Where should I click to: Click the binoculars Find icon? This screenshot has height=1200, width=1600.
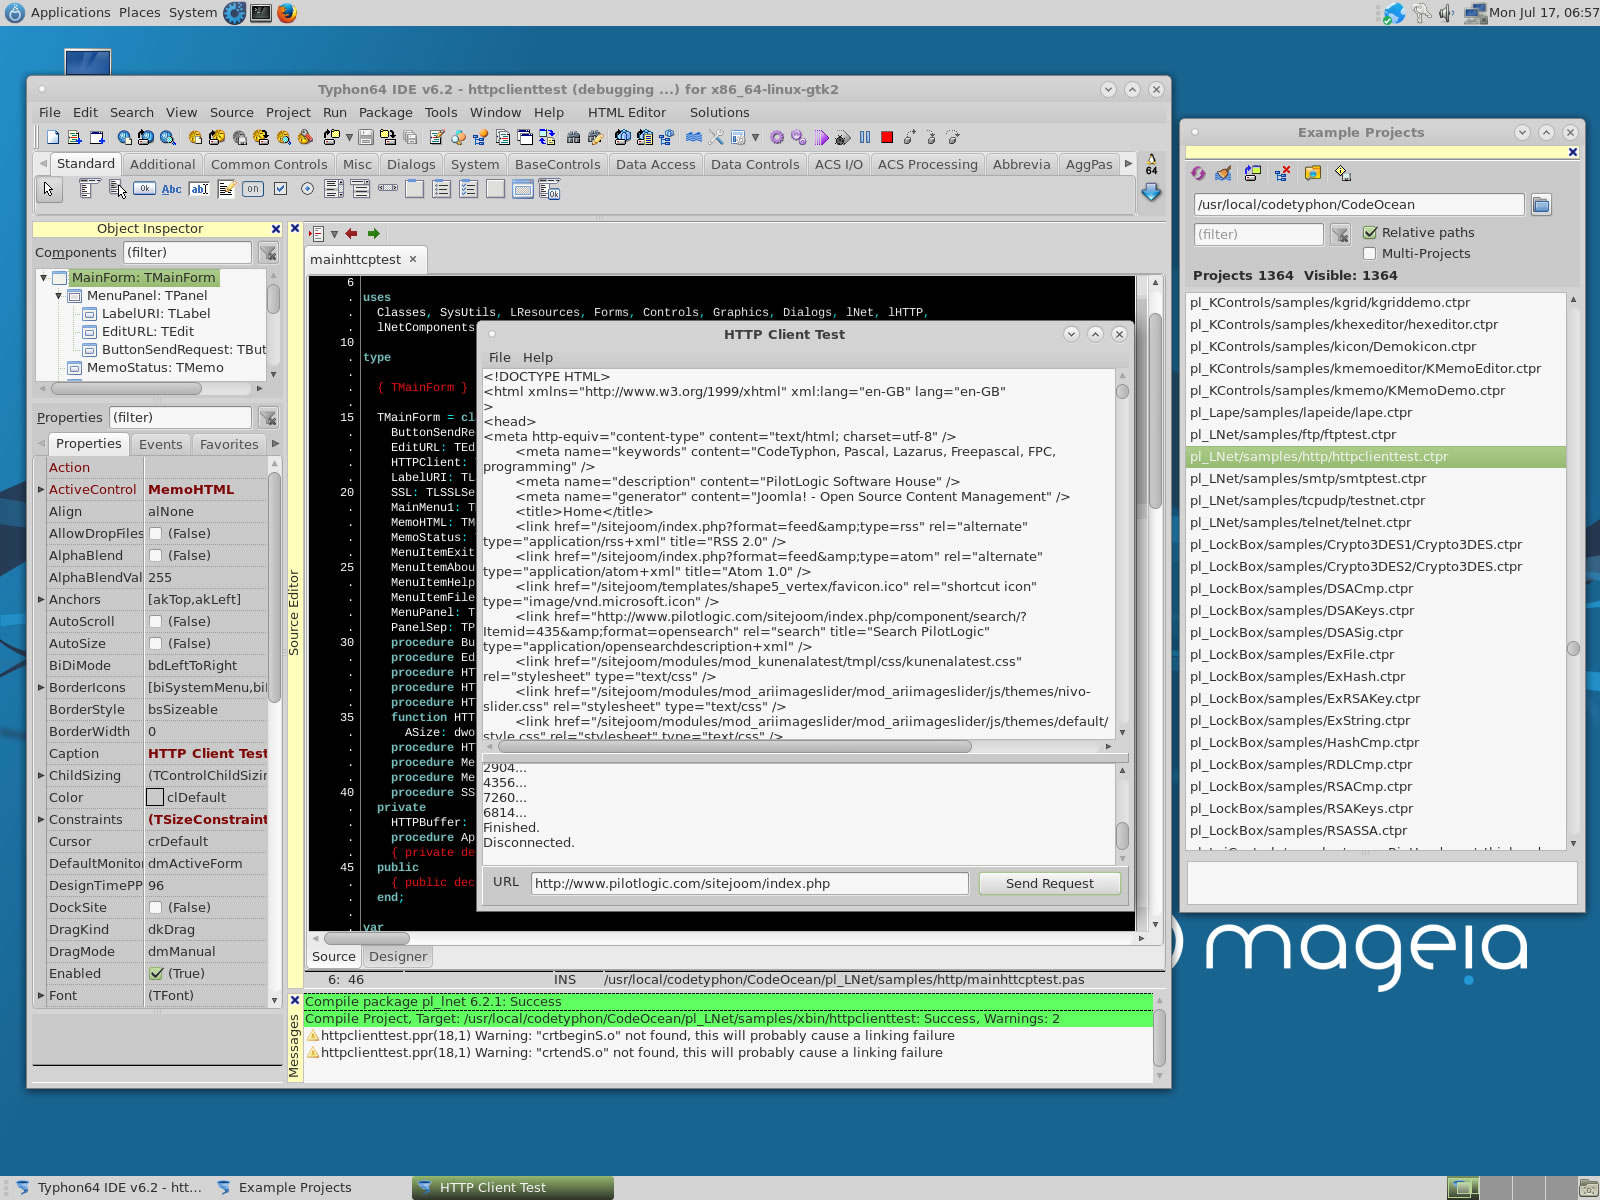[573, 137]
